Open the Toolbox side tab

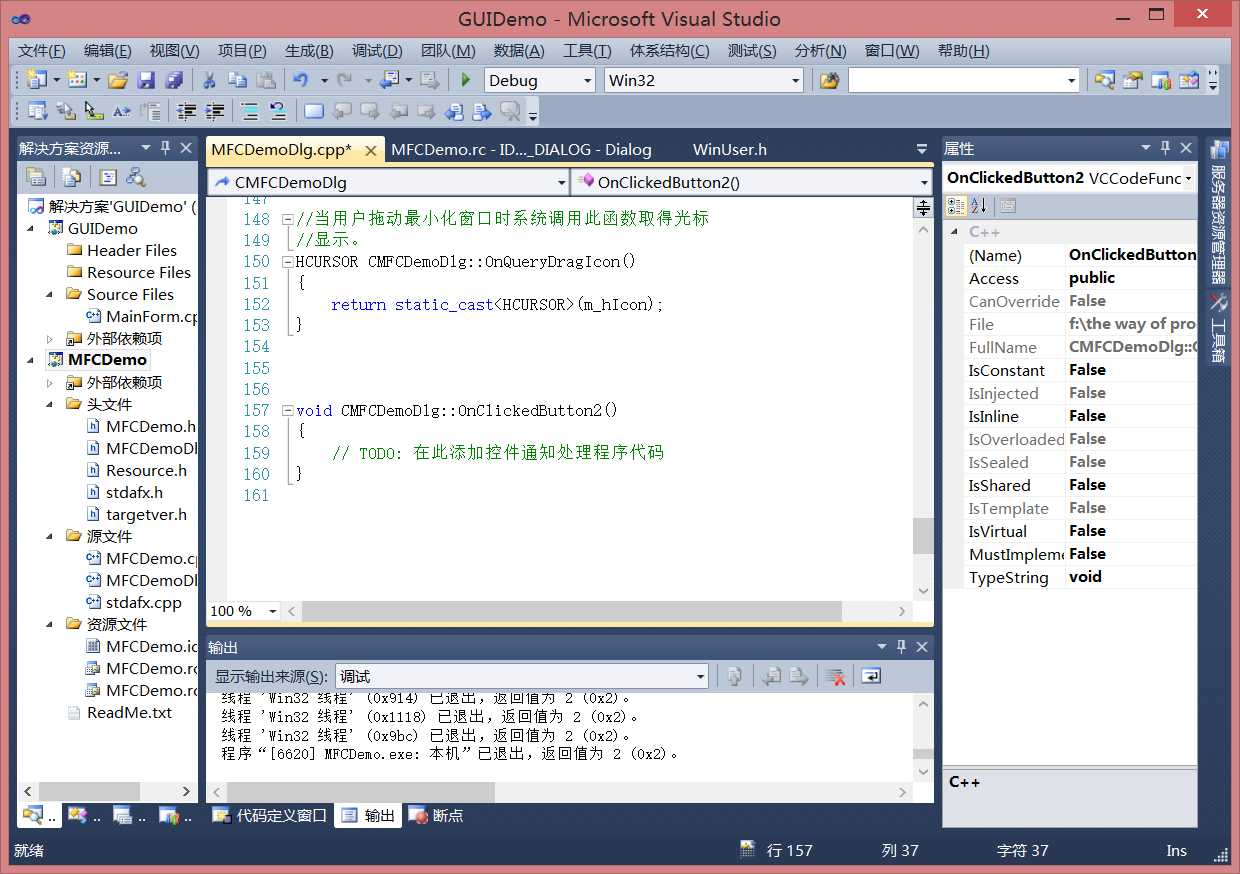(x=1218, y=328)
